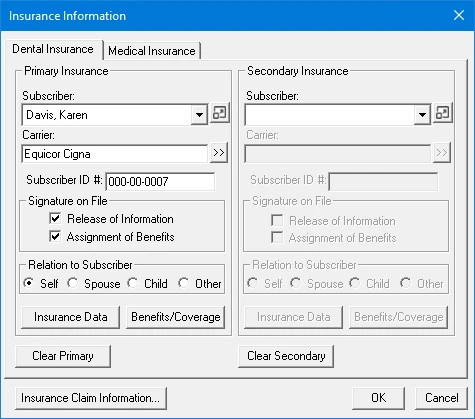
Task: Select primary Spouse relation radio button
Action: 72,283
